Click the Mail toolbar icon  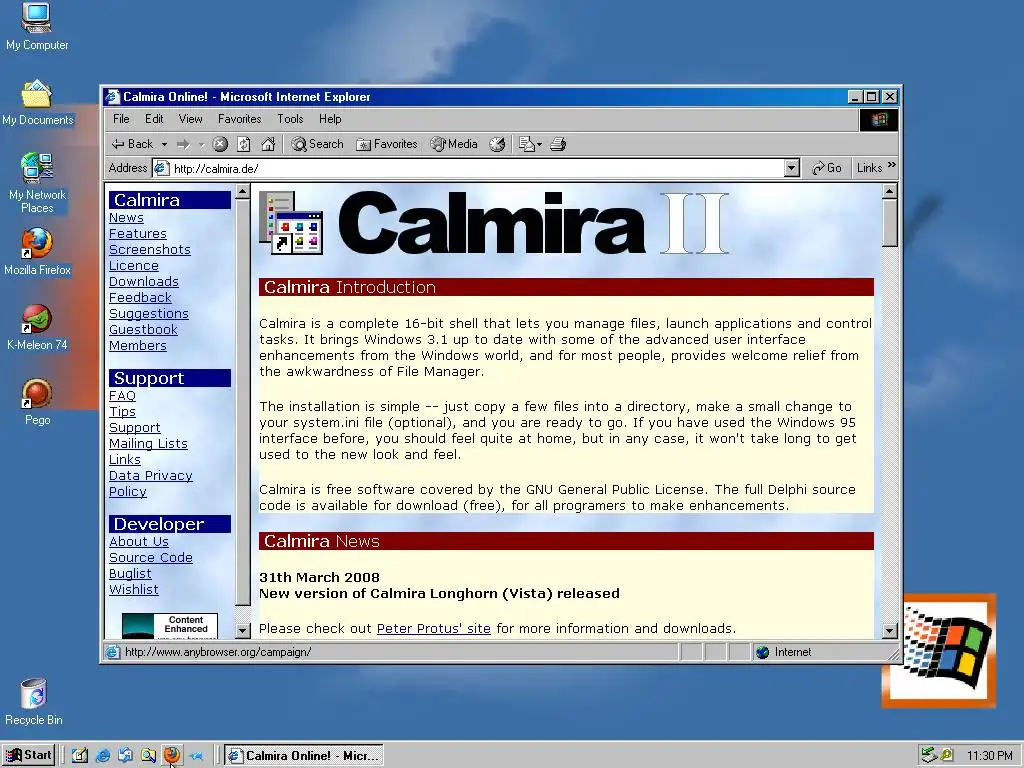526,144
